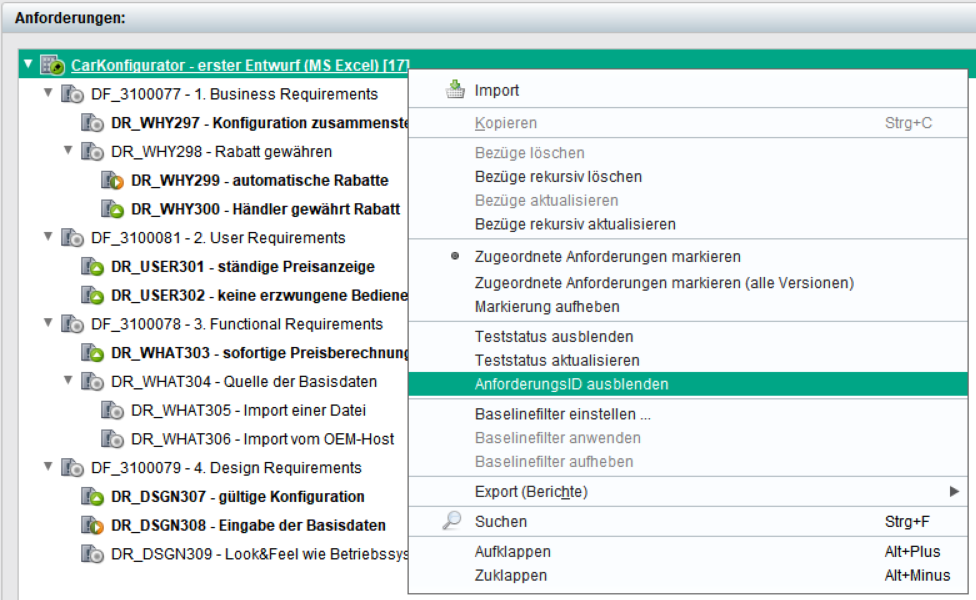Click AnforderungsID ausblenden menu entry
Screen dimensions: 976x600
click(688, 384)
